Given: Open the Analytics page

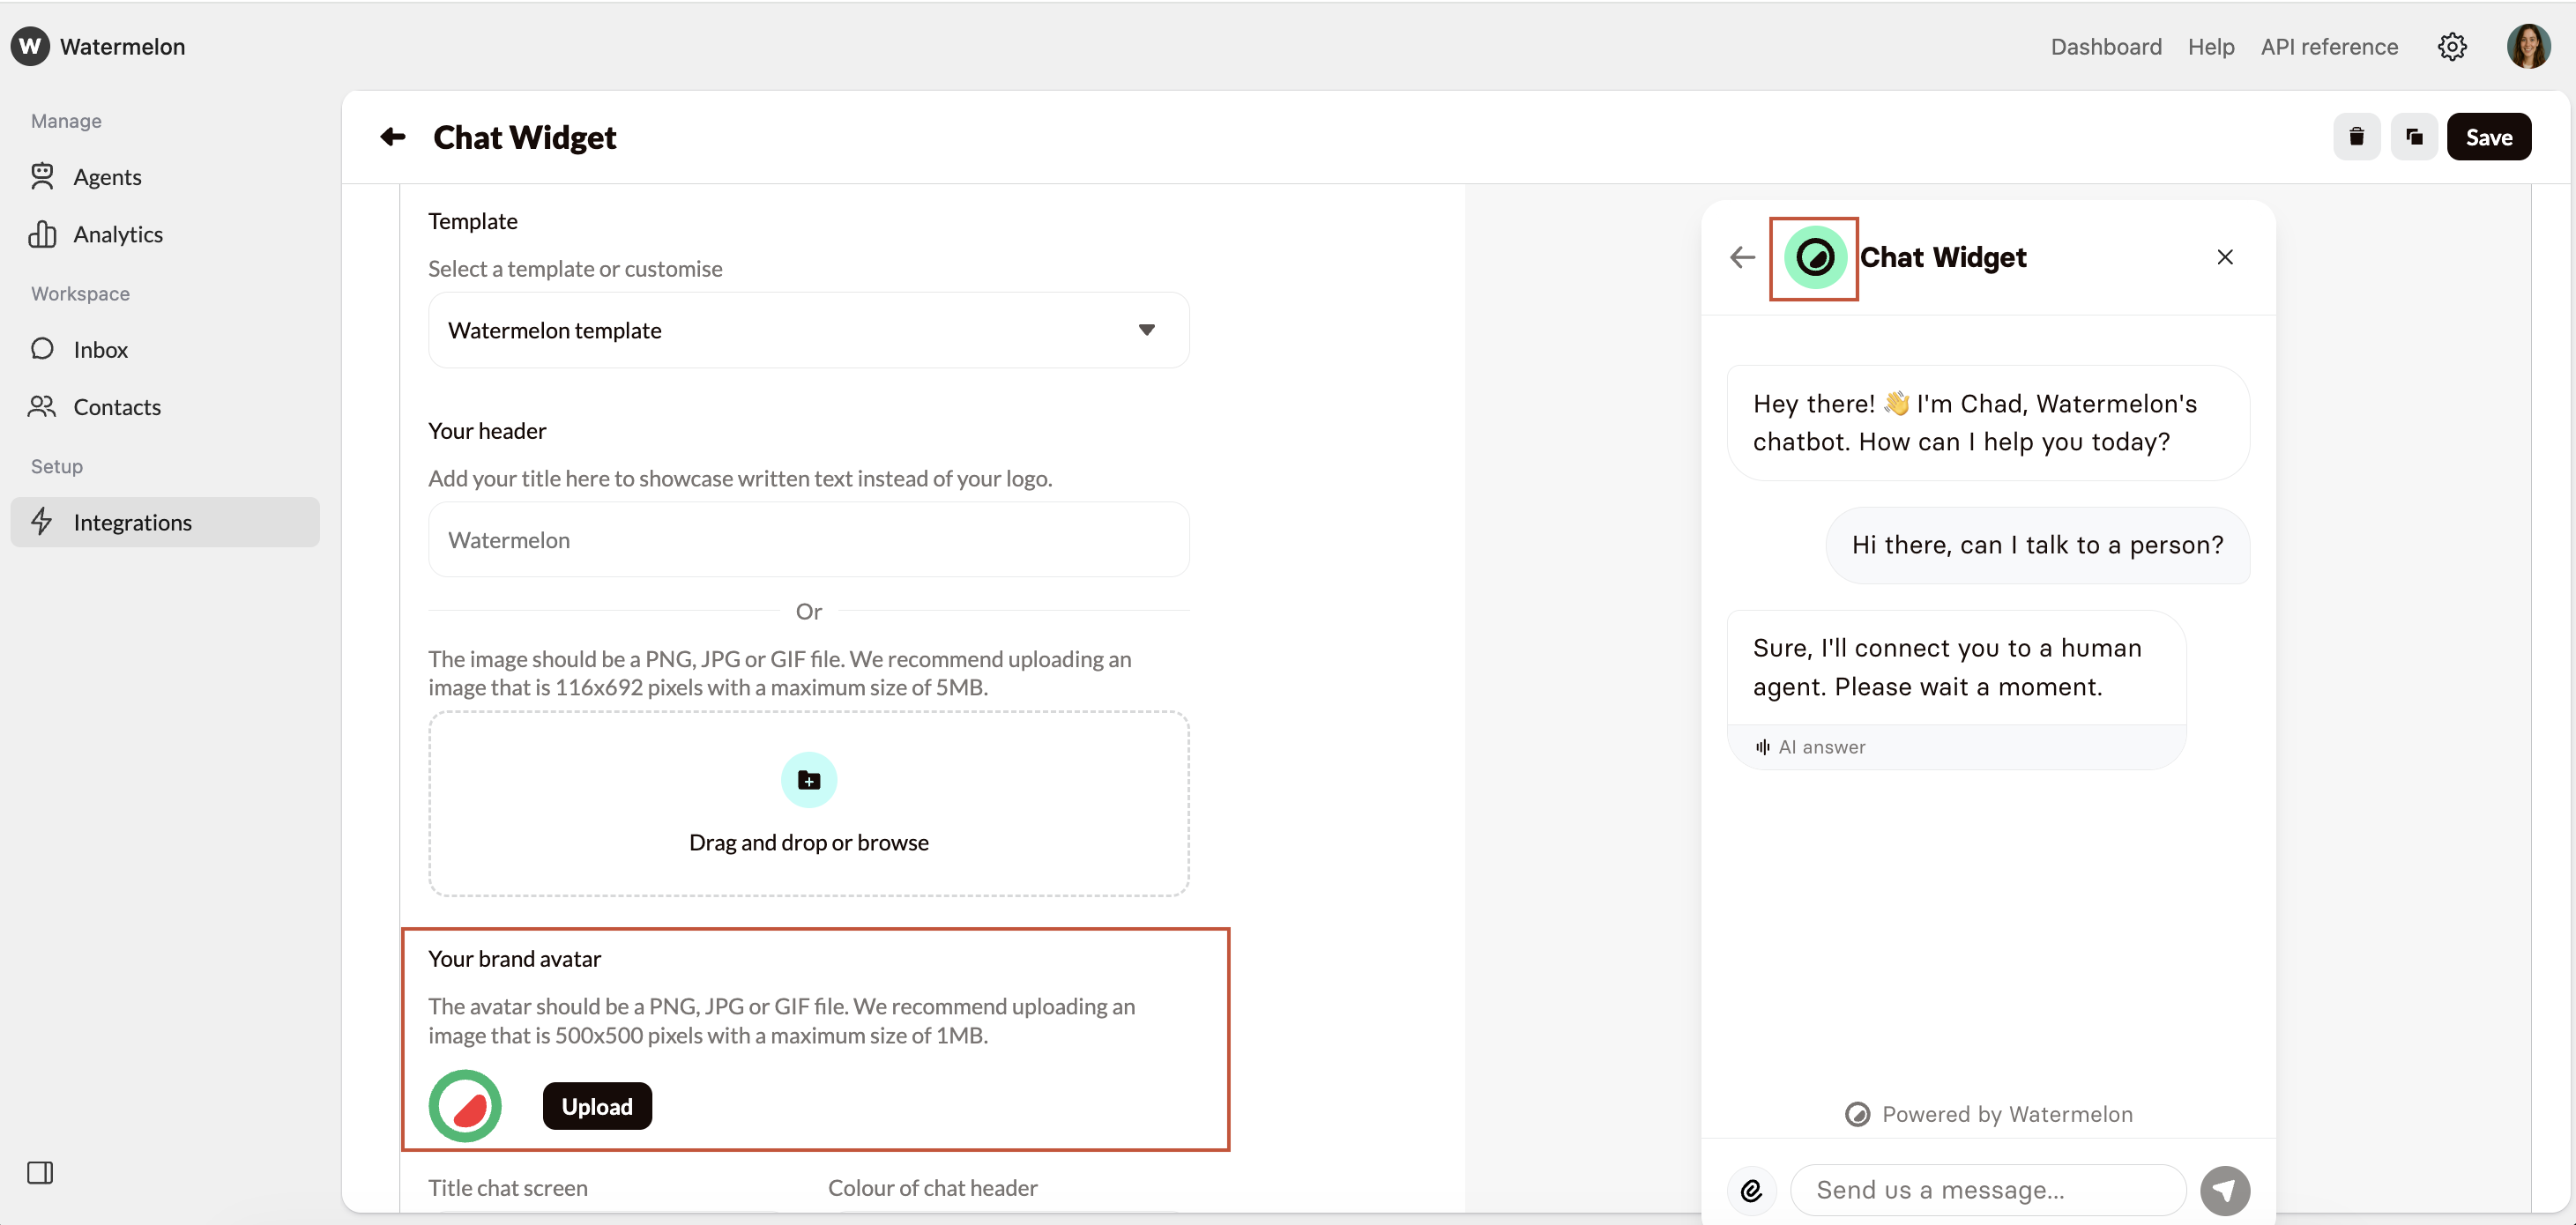Looking at the screenshot, I should pyautogui.click(x=117, y=234).
